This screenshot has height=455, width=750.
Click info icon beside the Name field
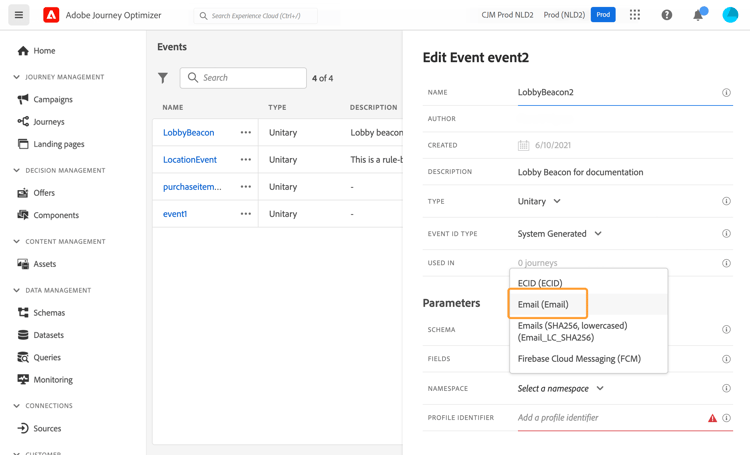tap(726, 93)
